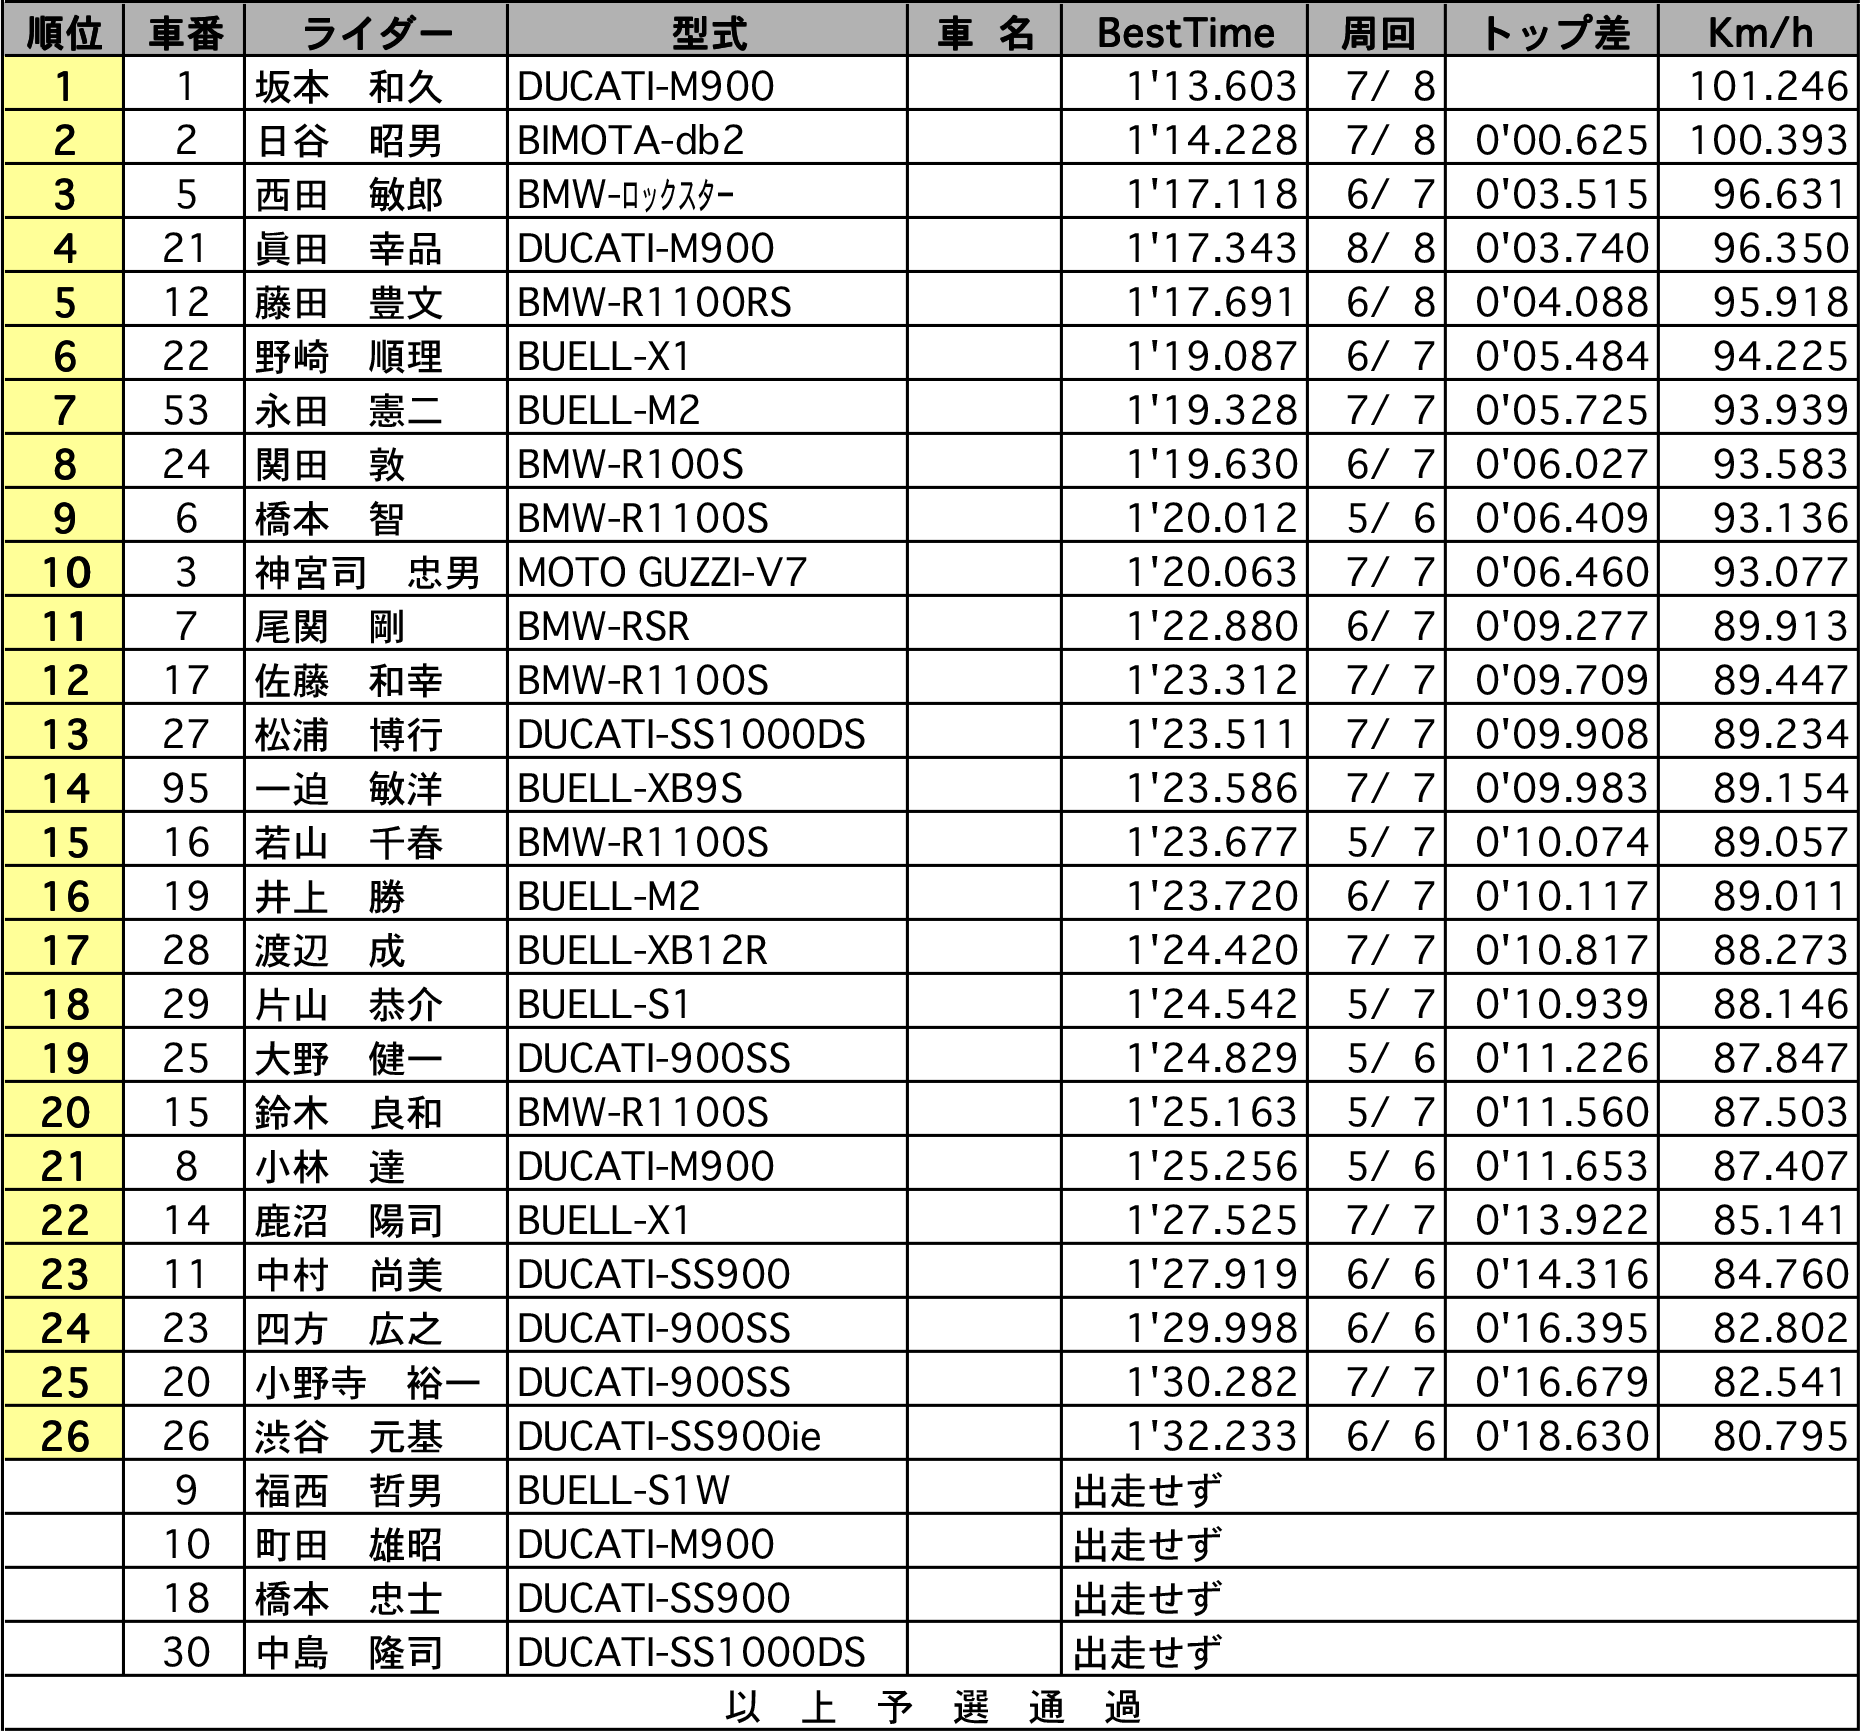Select rider name 野崎 順理
Image resolution: width=1860 pixels, height=1731 pixels.
[348, 356]
